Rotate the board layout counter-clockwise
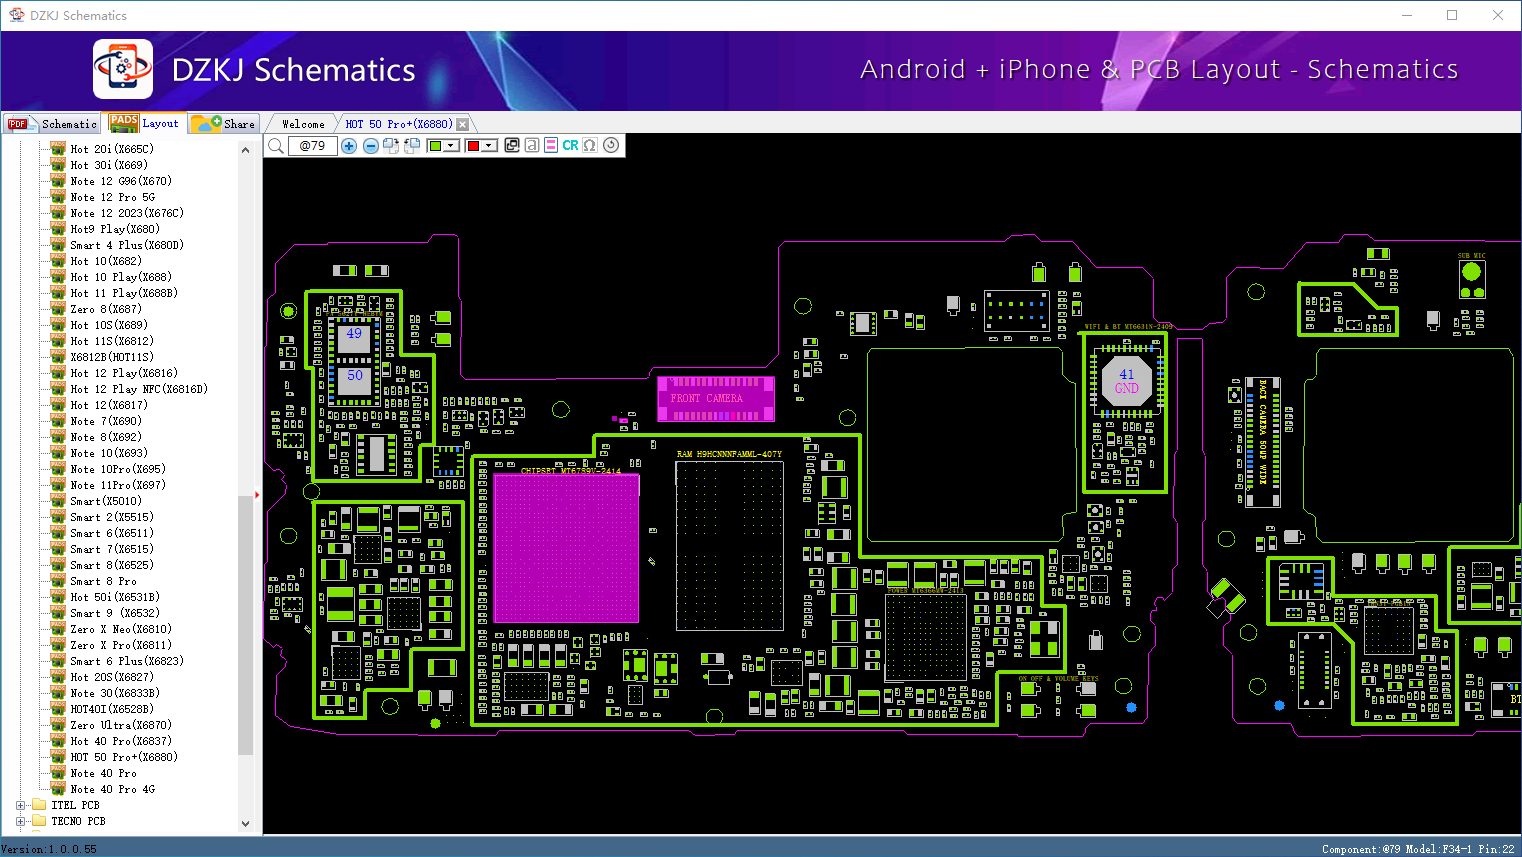This screenshot has height=857, width=1522. (x=411, y=146)
